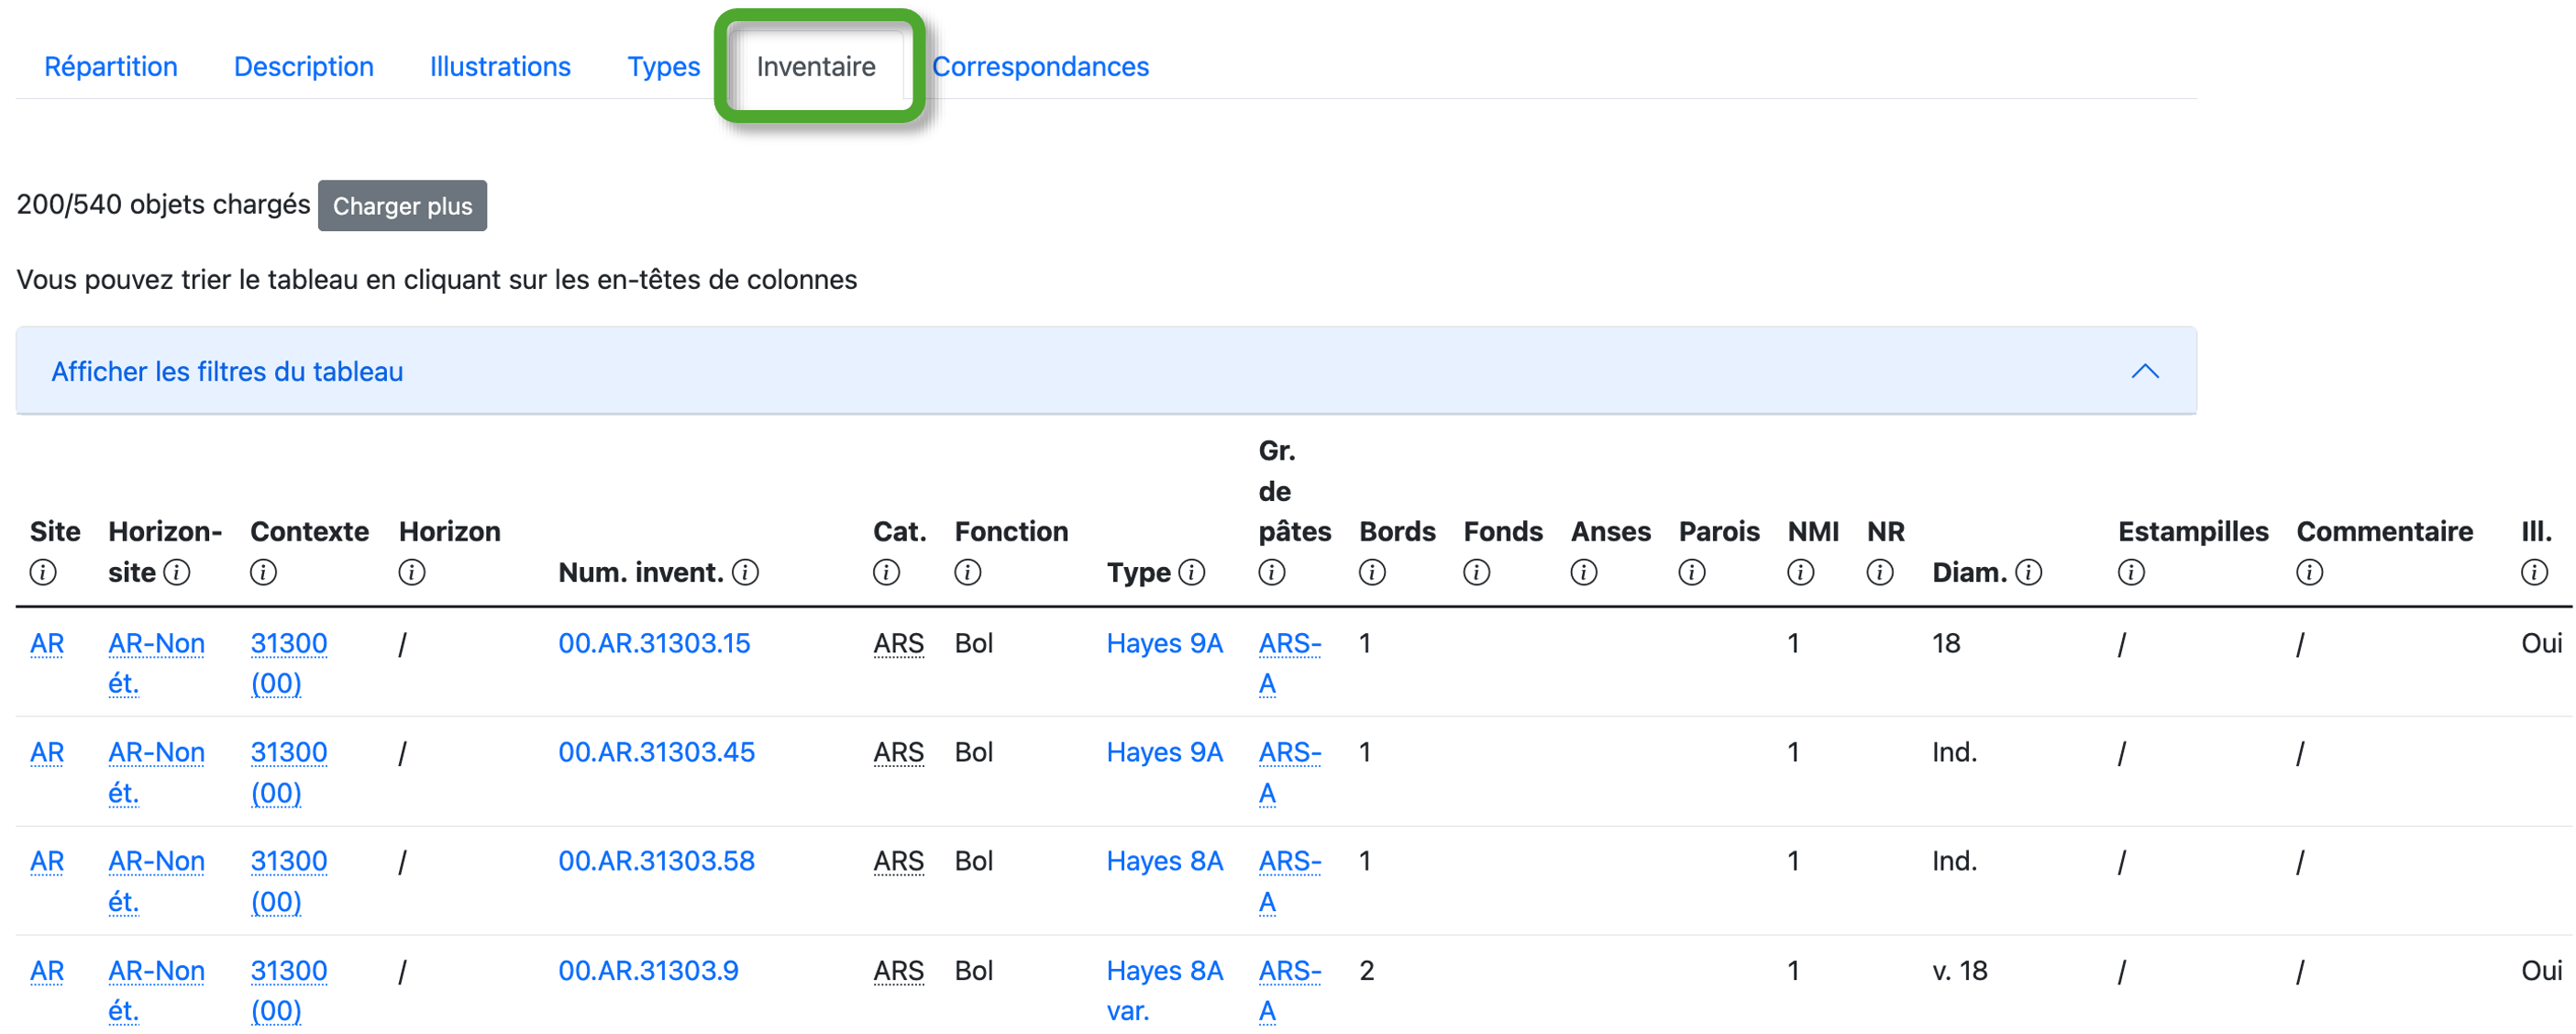Viewport: 2576px width, 1034px height.
Task: Sort table by Fonction column header
Action: point(1010,532)
